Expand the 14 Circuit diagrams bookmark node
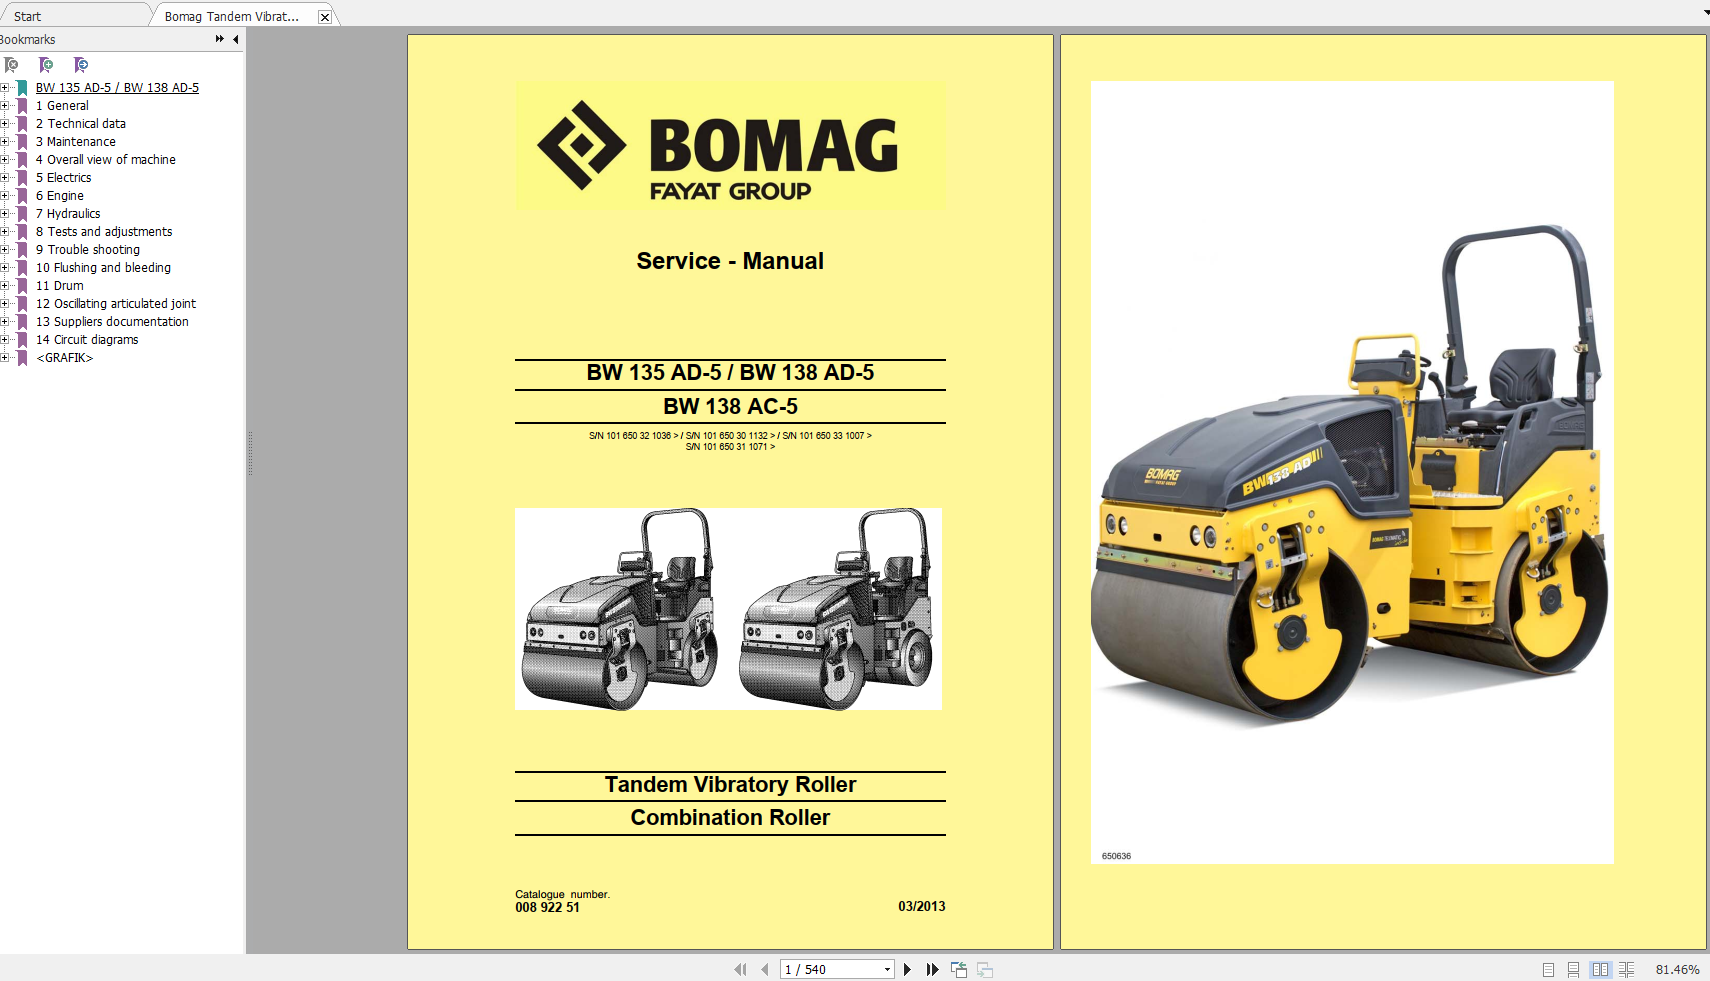This screenshot has height=981, width=1710. [x=4, y=340]
